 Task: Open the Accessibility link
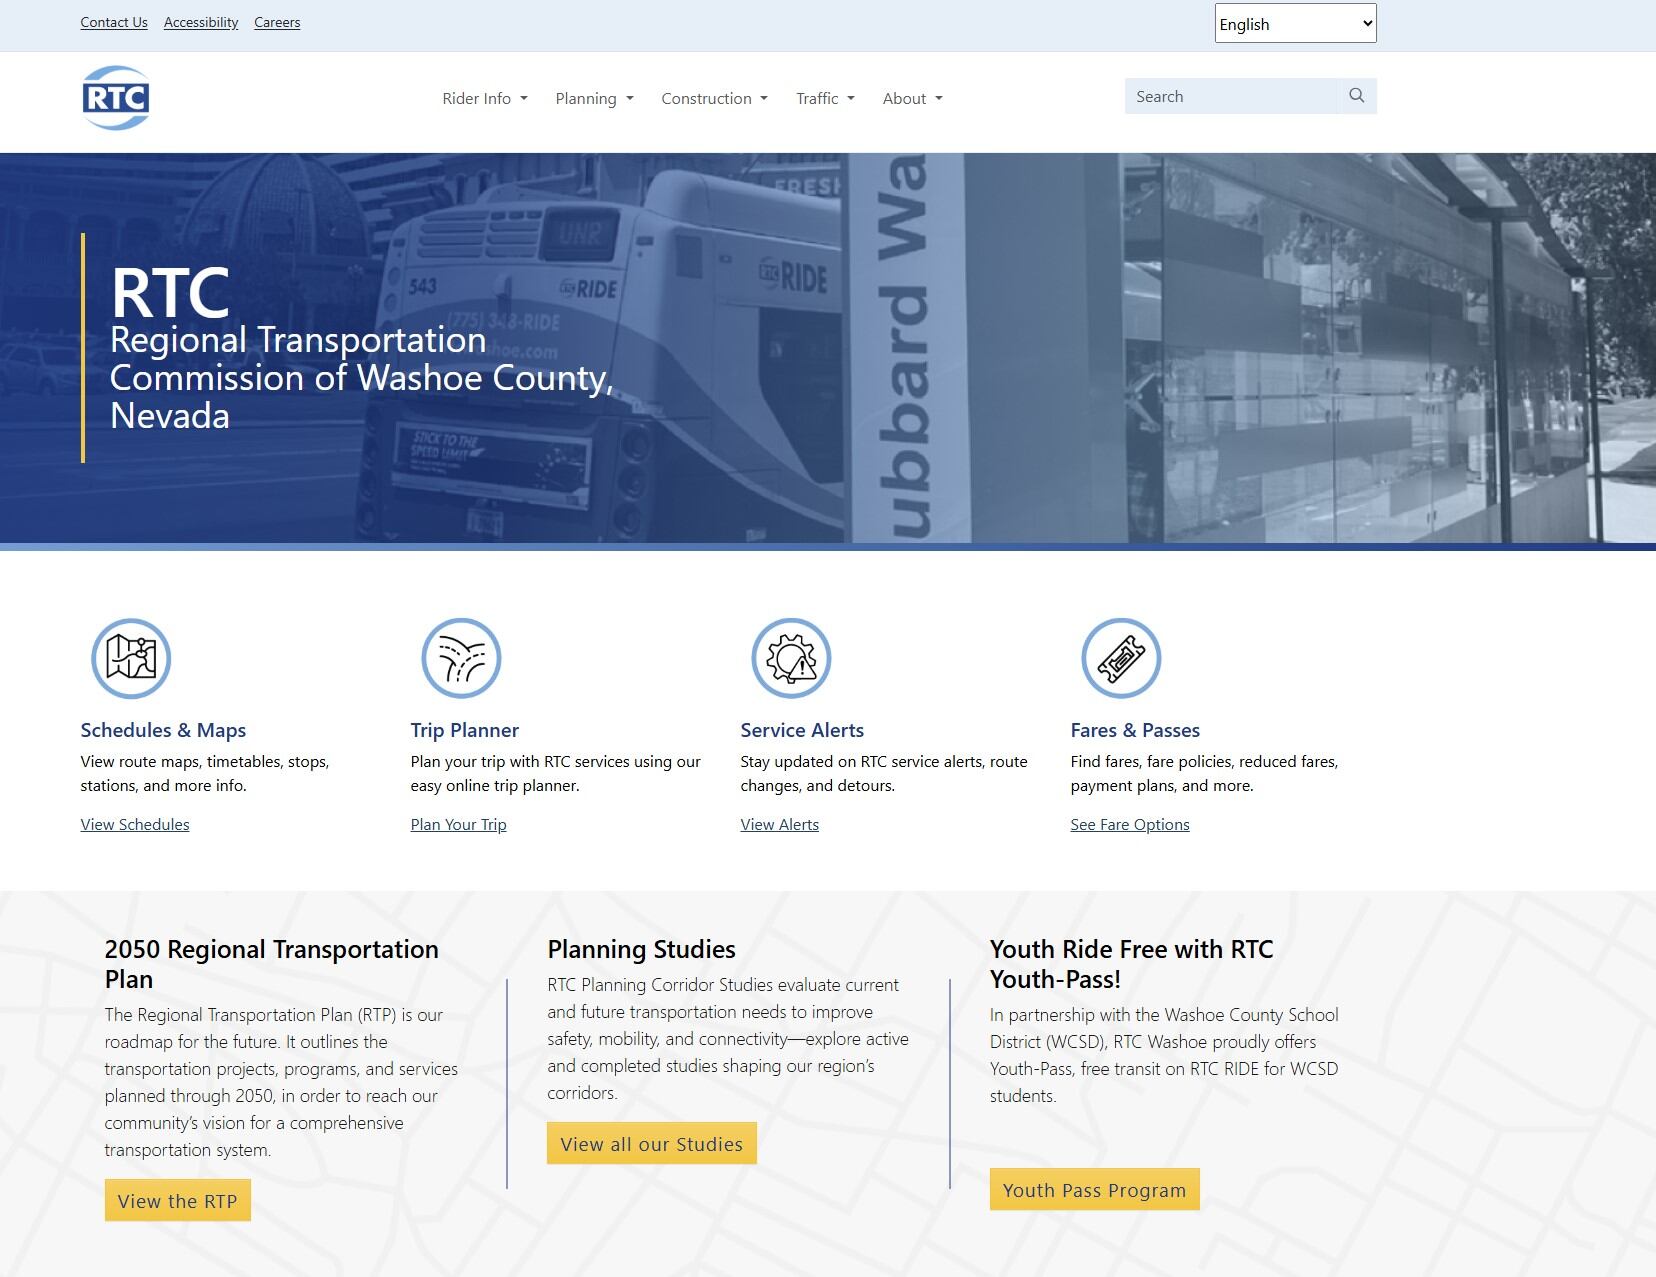[x=201, y=22]
